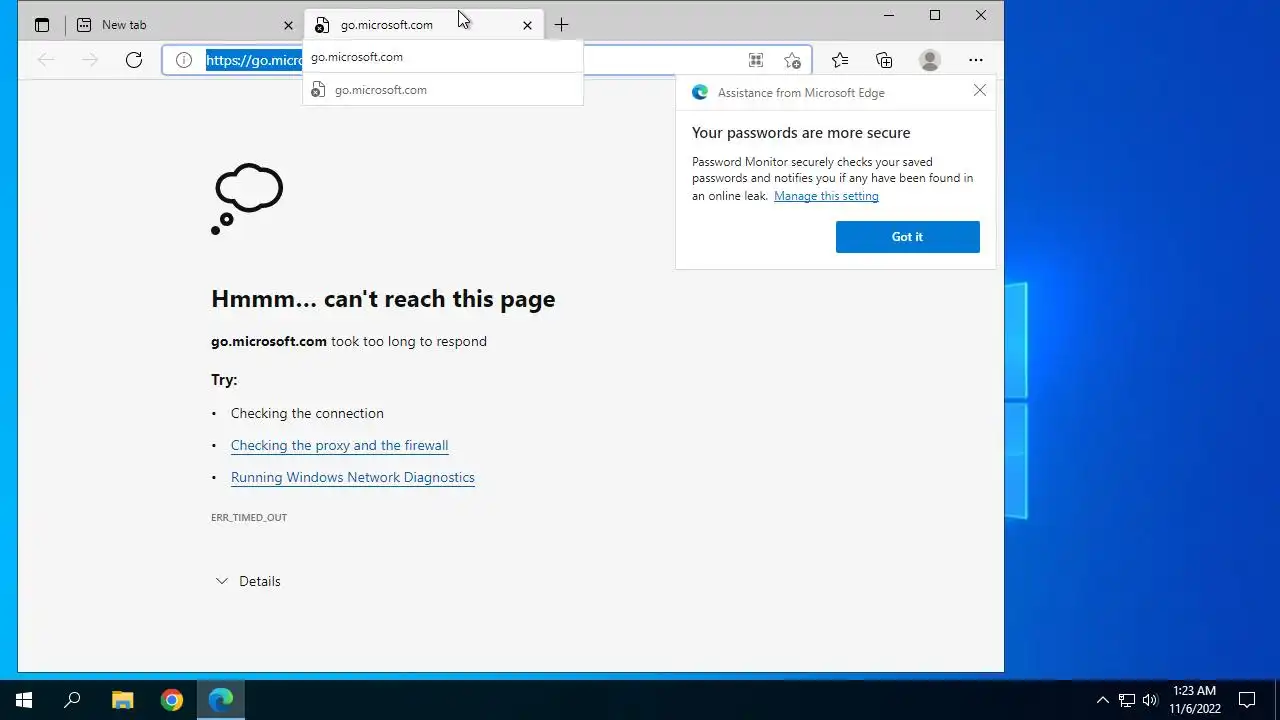The image size is (1280, 720).
Task: Open the tab actions menu icon
Action: [42, 25]
